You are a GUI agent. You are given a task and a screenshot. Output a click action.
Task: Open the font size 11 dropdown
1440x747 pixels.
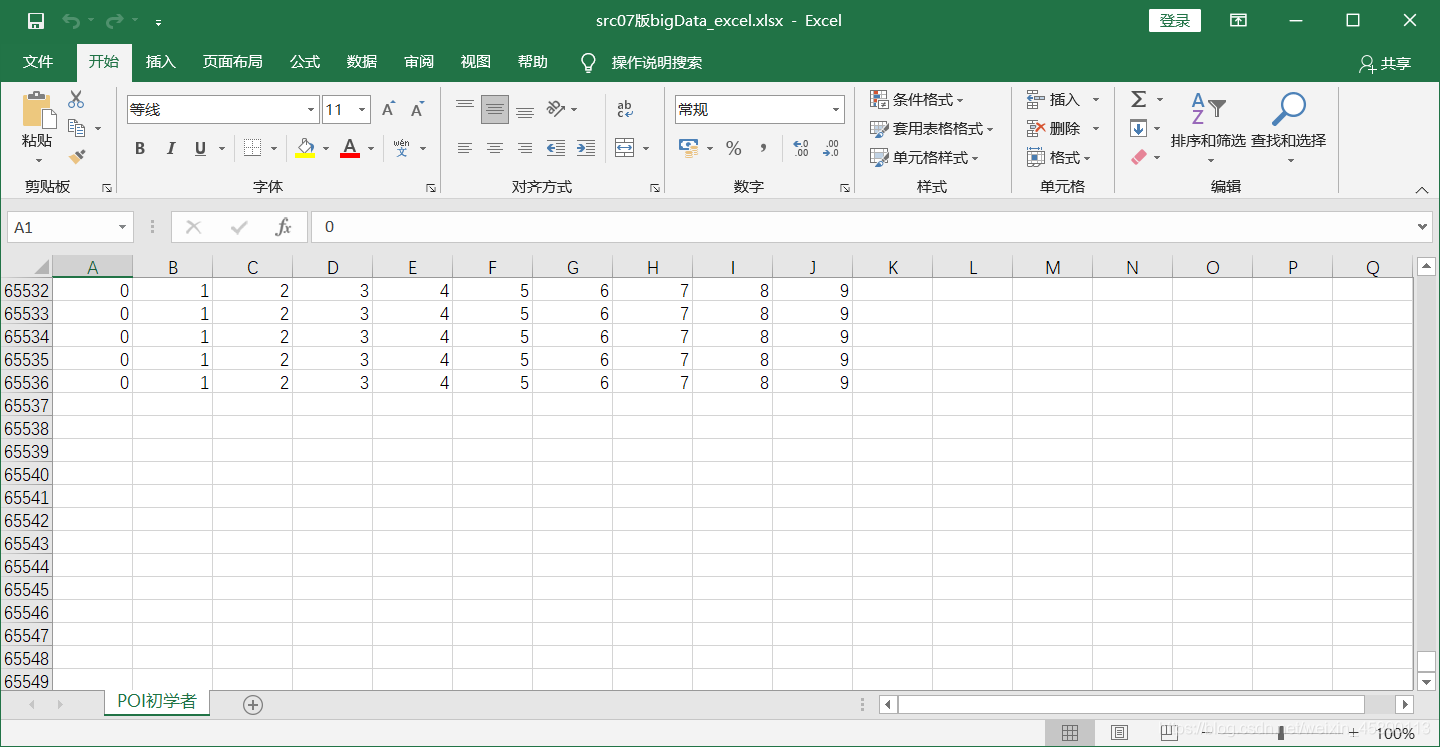[362, 110]
